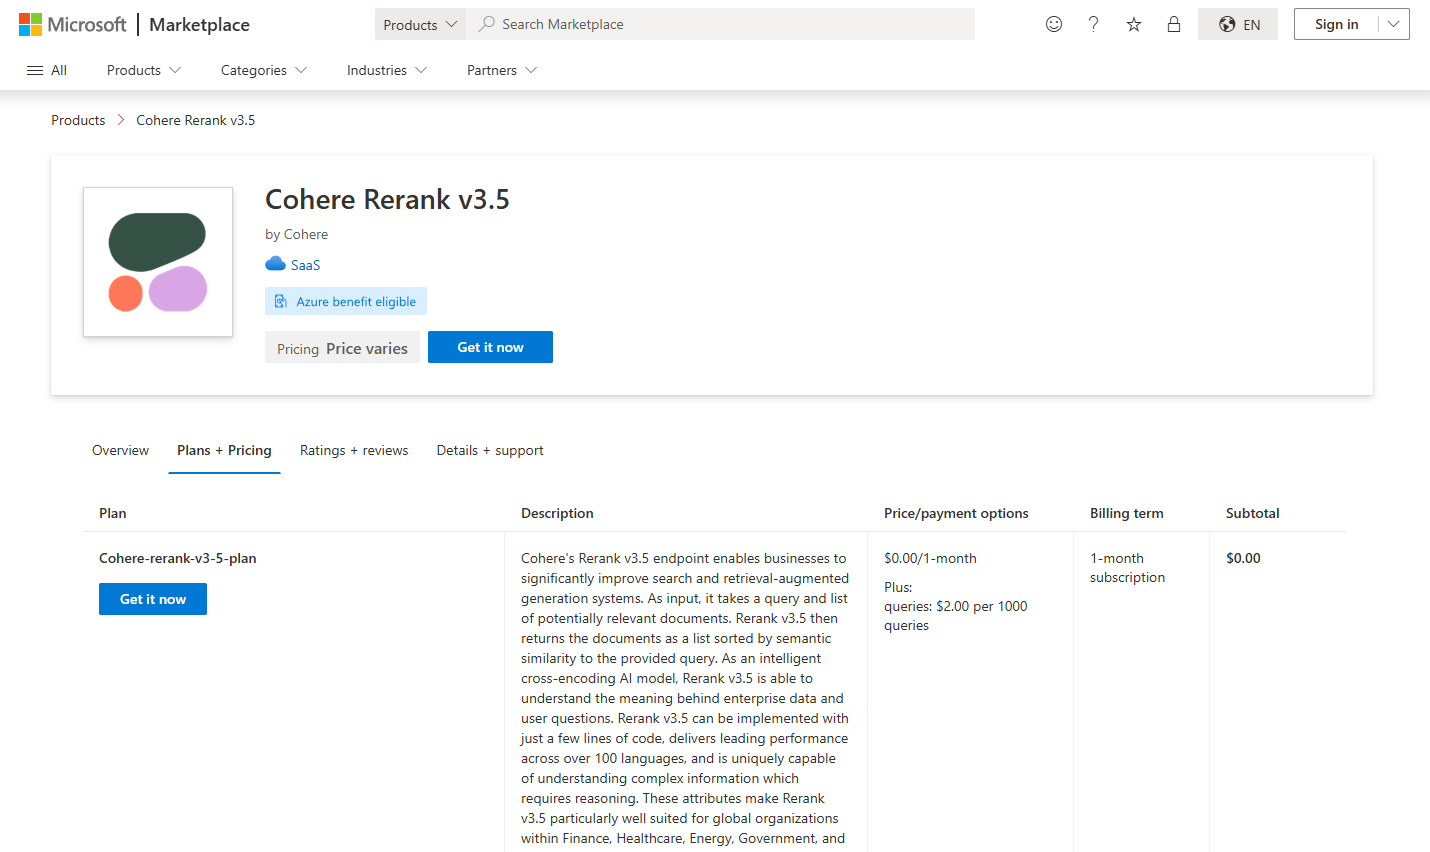Click the 1-month subscription billing term
The image size is (1430, 852).
[x=1127, y=568]
